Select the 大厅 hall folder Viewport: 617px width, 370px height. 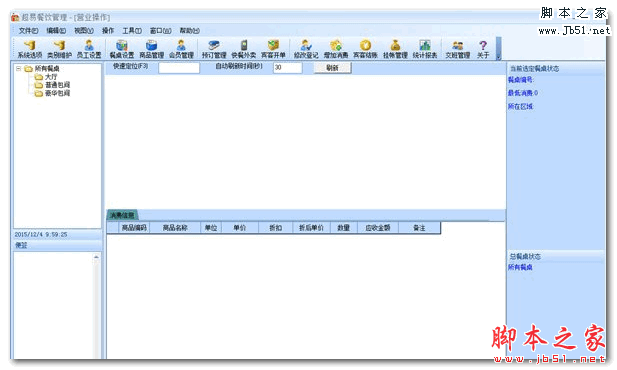[x=51, y=77]
